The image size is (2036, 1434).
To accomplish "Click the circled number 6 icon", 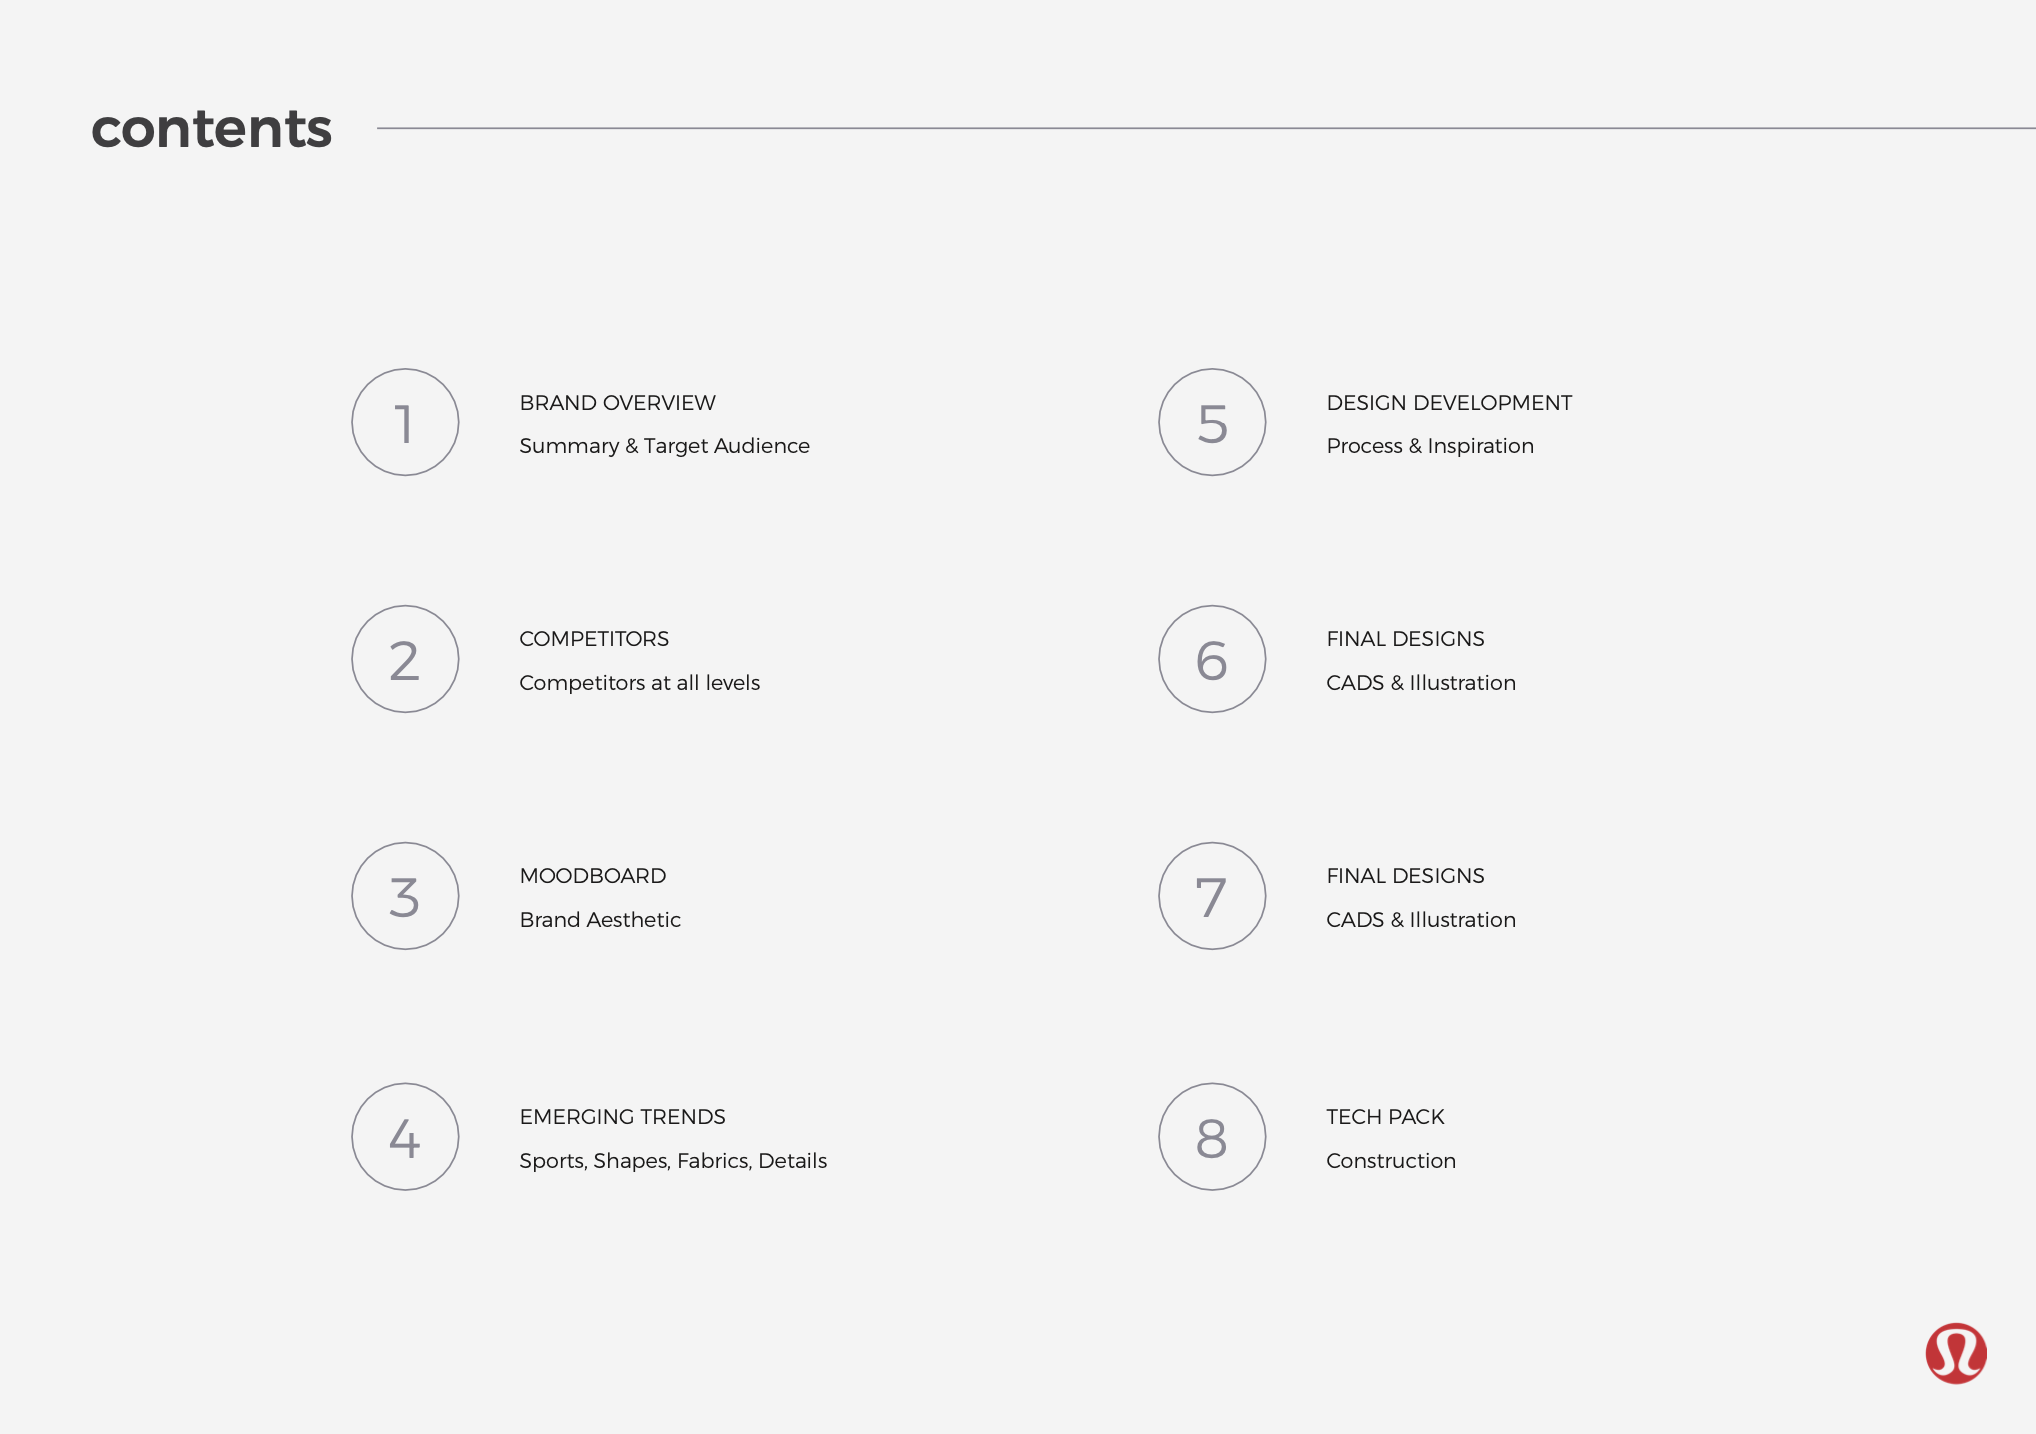I will [x=1212, y=659].
